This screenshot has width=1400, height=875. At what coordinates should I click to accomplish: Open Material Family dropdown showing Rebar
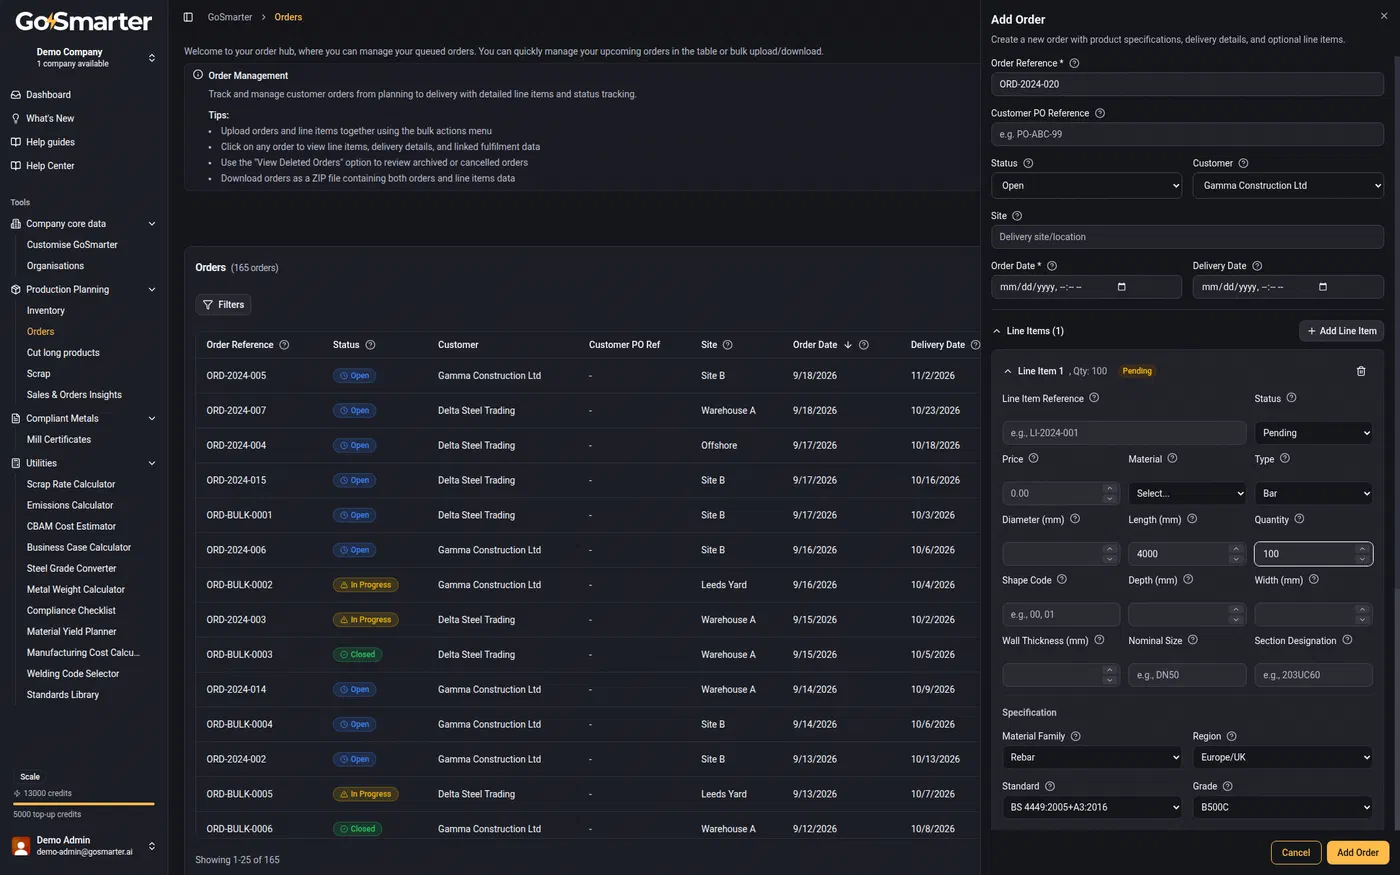1092,757
